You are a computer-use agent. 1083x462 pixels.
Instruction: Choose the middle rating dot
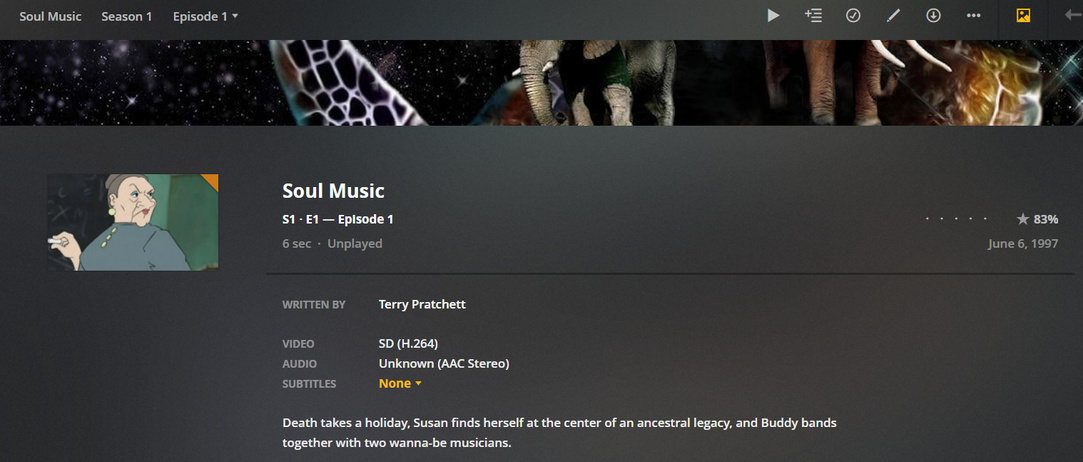point(957,219)
